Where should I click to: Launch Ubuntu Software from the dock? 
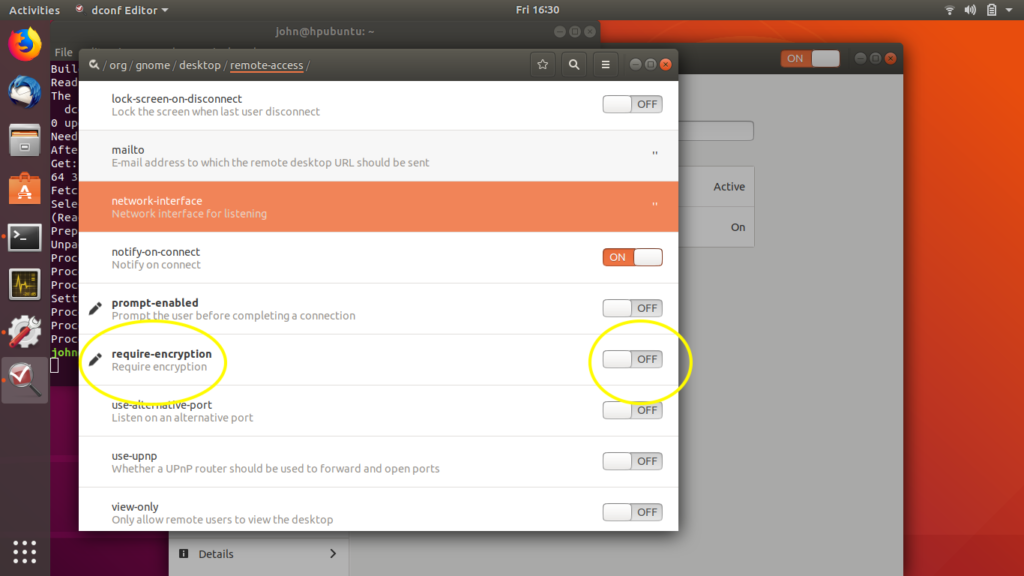tap(24, 189)
